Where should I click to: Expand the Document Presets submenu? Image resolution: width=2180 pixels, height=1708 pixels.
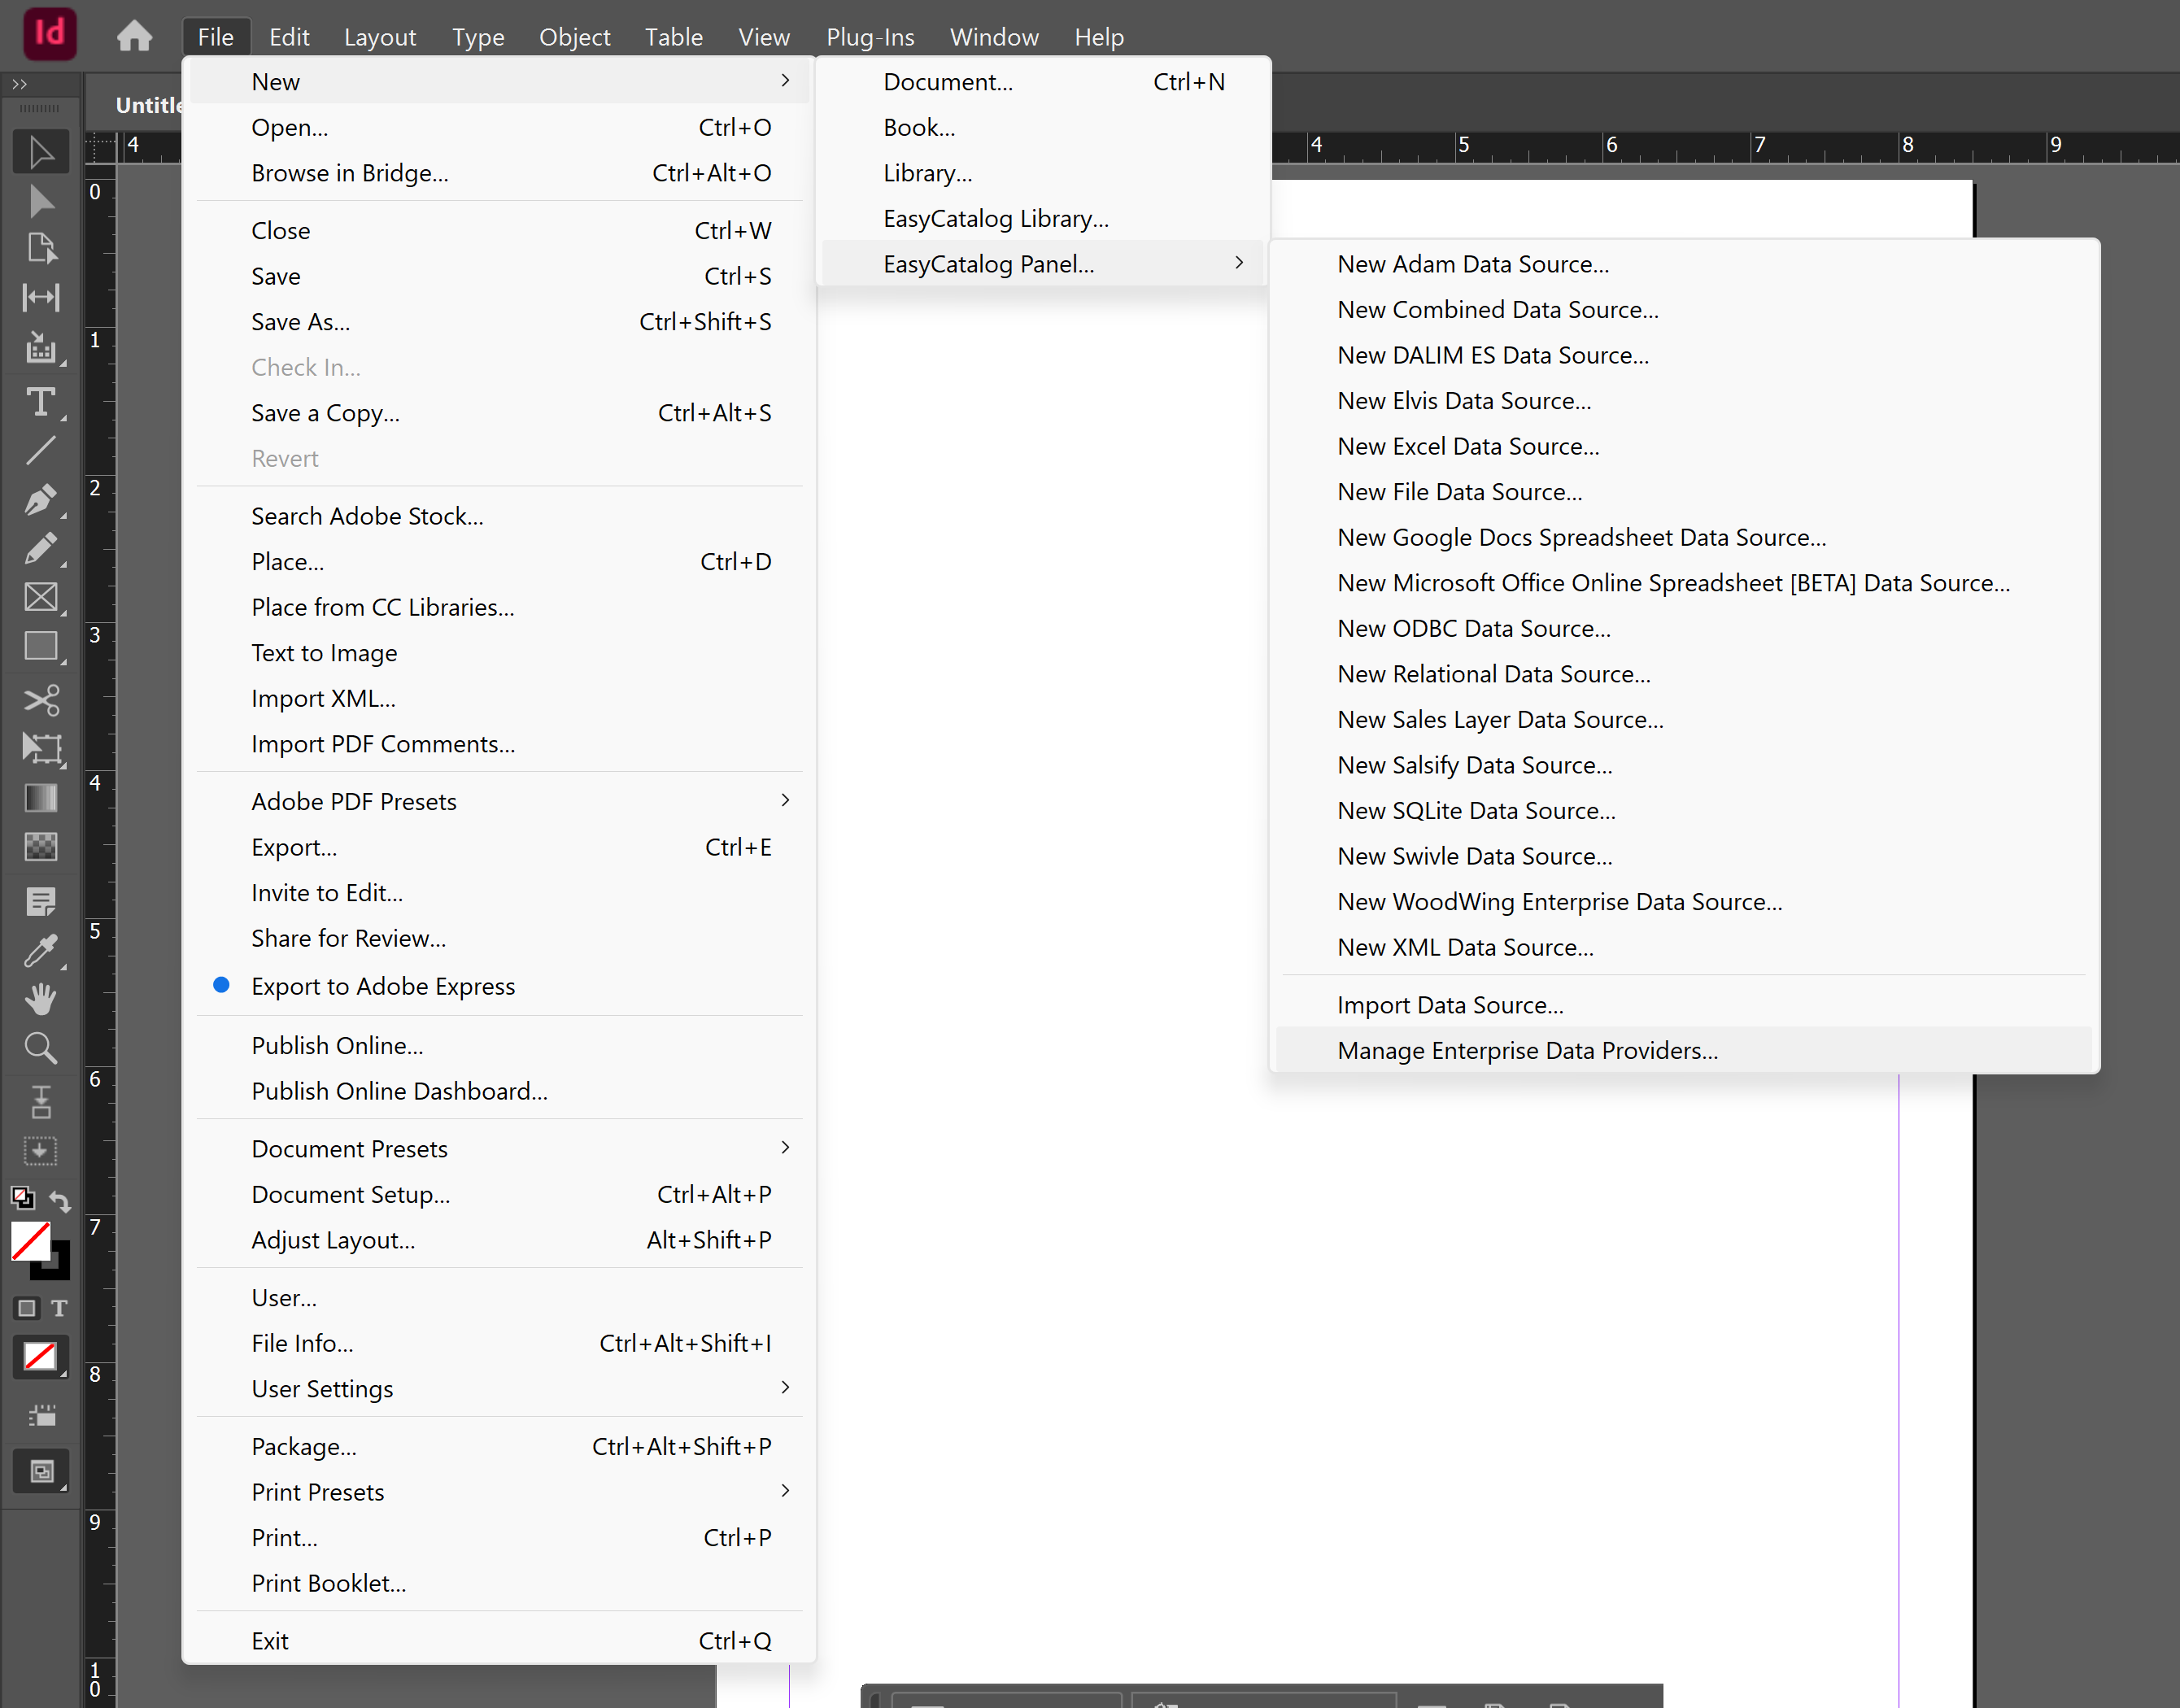tap(349, 1147)
